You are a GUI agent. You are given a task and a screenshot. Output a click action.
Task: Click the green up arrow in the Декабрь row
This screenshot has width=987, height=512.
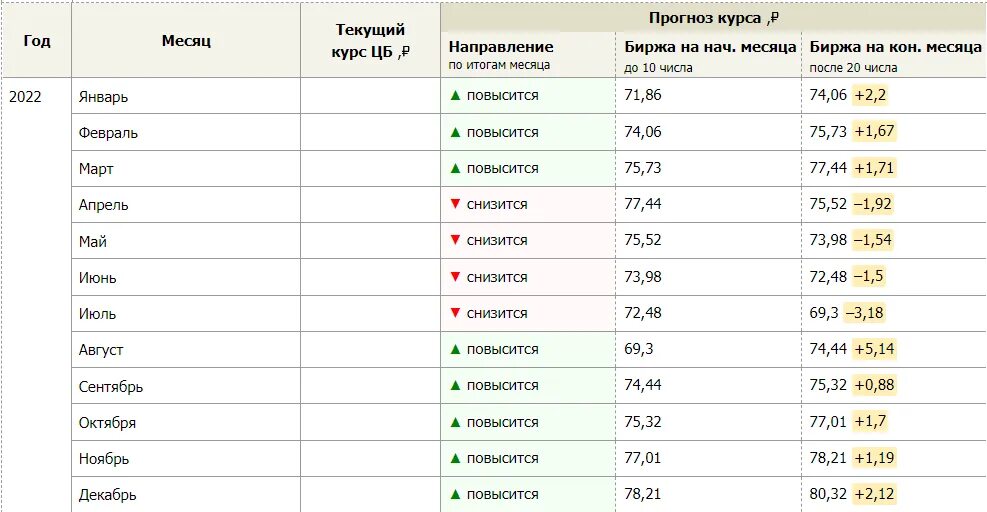tap(455, 494)
